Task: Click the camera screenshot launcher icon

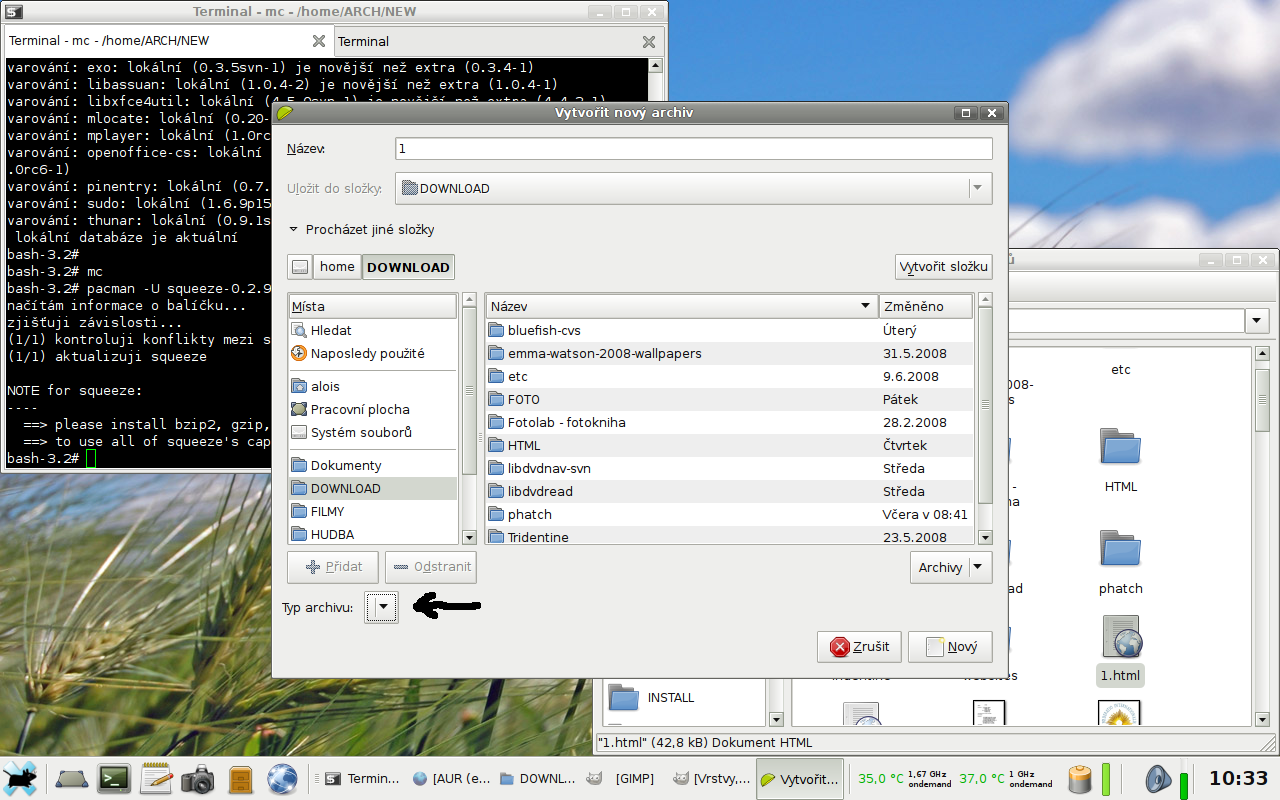Action: (198, 778)
